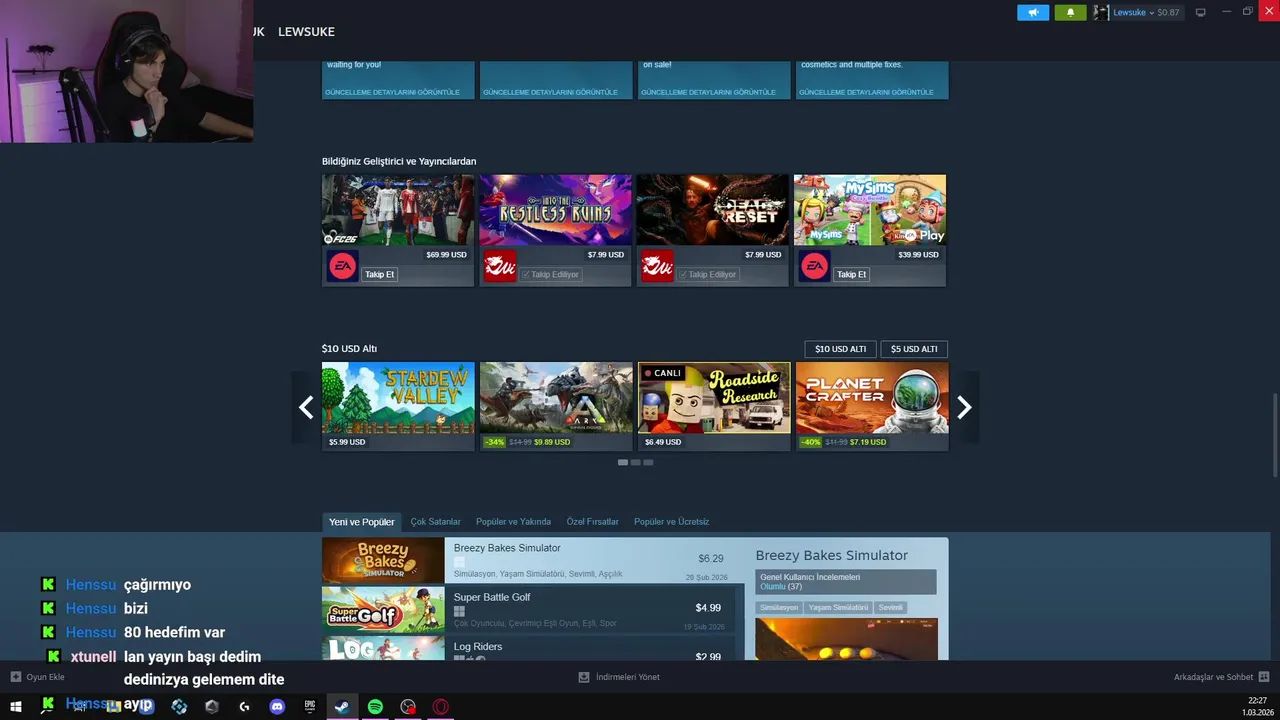Click the EA publisher logo under FC 26
Screen dimensions: 1280x720
pos(342,266)
